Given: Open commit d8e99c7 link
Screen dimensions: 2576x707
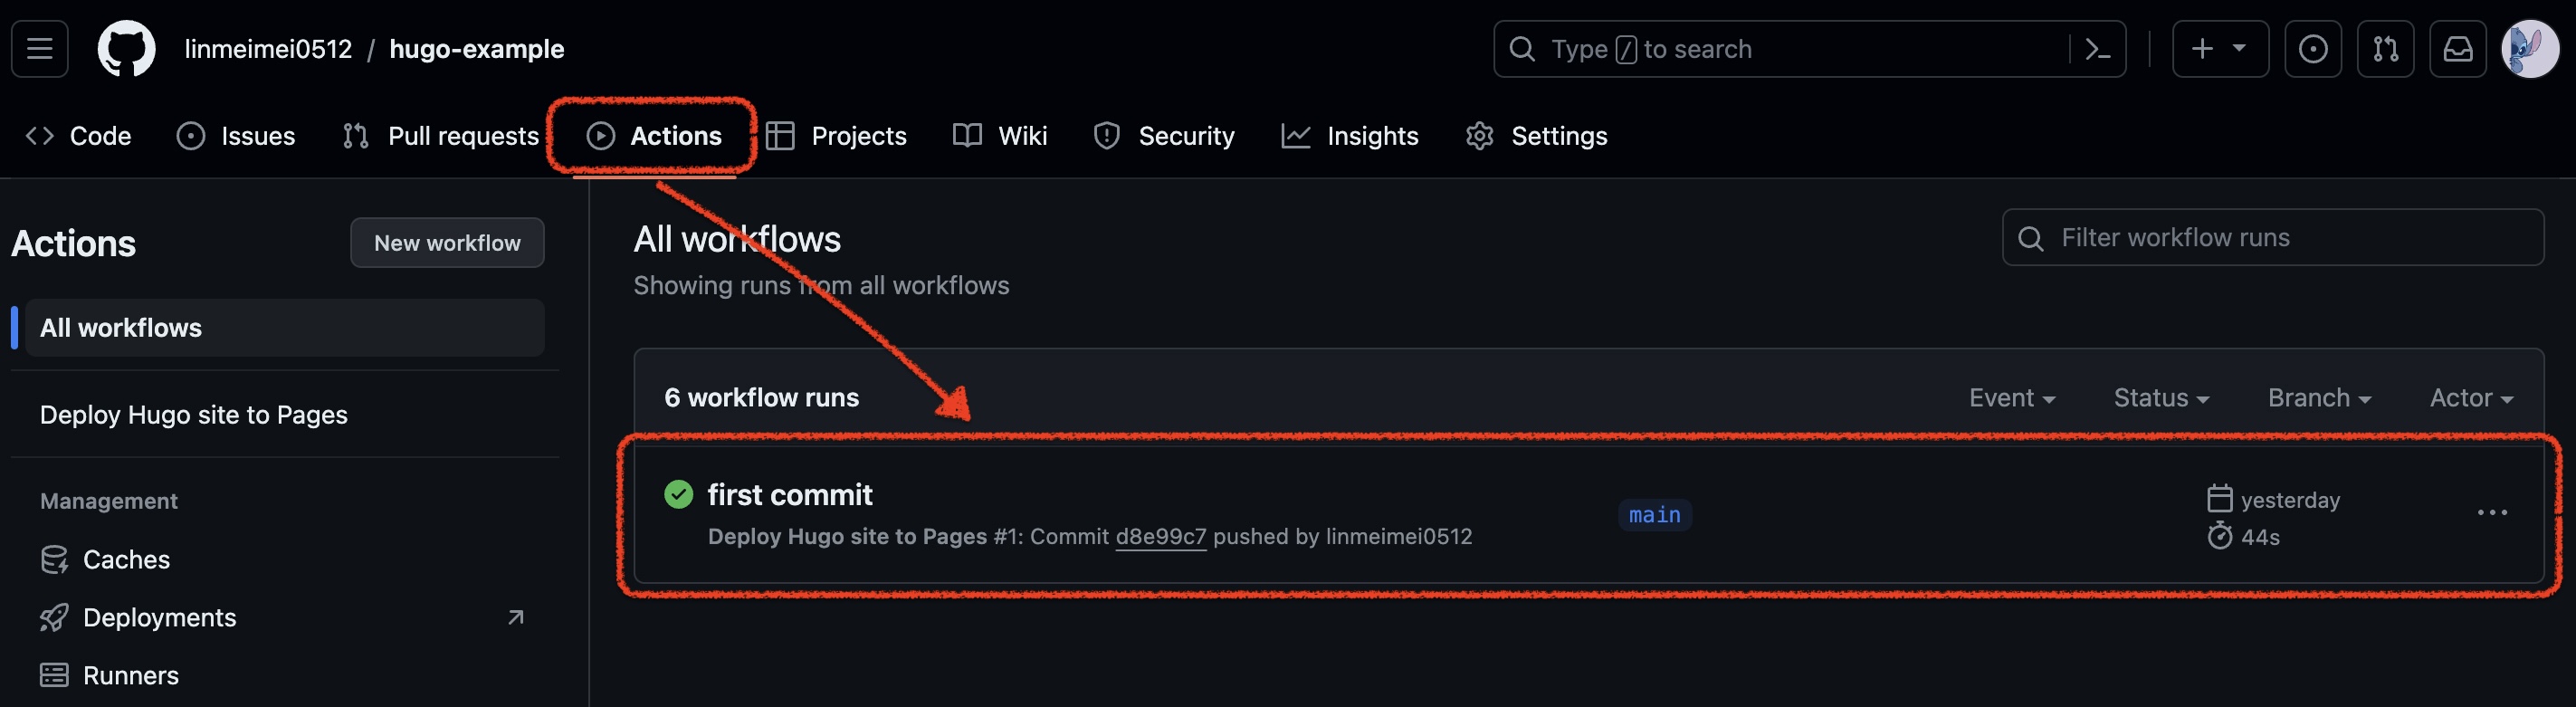Looking at the screenshot, I should coord(1160,537).
